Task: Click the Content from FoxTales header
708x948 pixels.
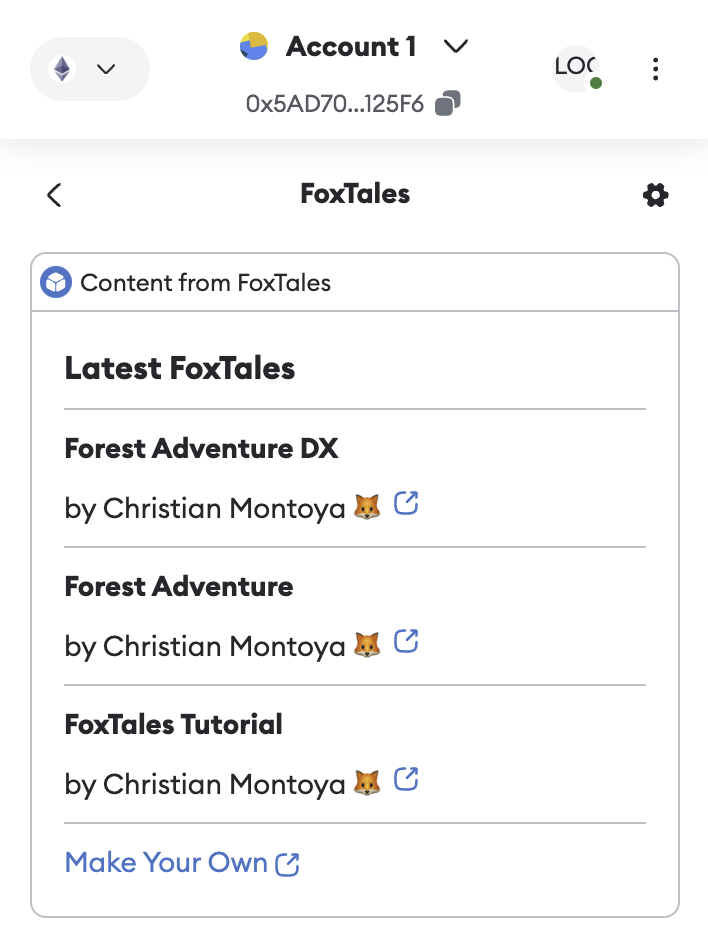Action: tap(207, 283)
